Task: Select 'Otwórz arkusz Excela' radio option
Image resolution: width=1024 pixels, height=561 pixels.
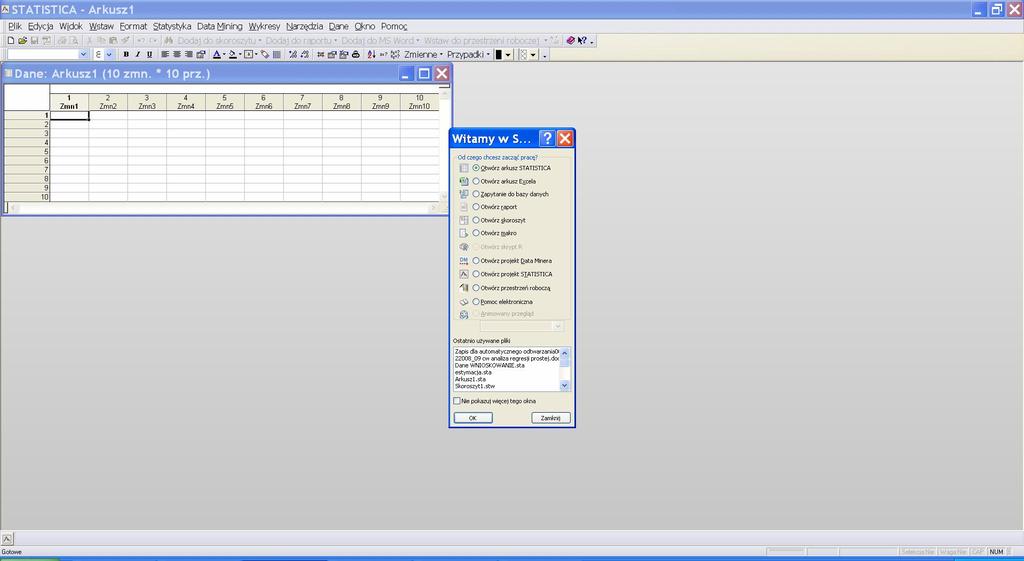Action: click(475, 181)
